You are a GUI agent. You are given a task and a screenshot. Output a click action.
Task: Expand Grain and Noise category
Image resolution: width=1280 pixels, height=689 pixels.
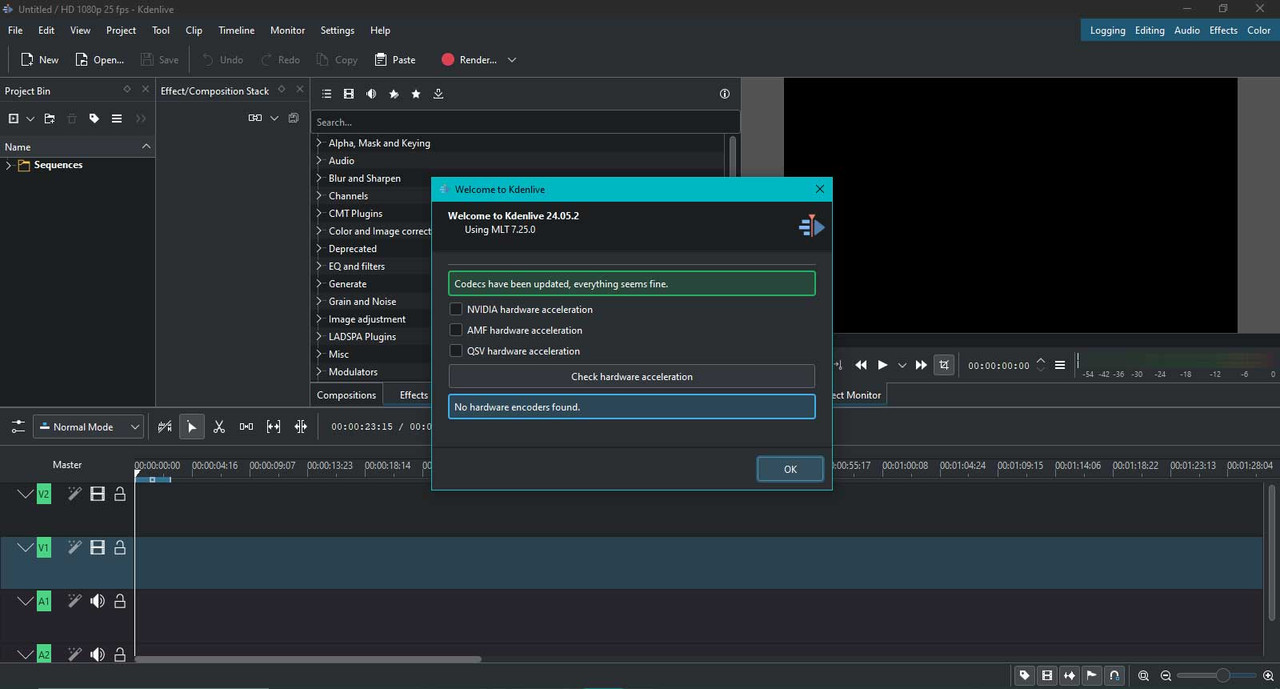coord(319,301)
